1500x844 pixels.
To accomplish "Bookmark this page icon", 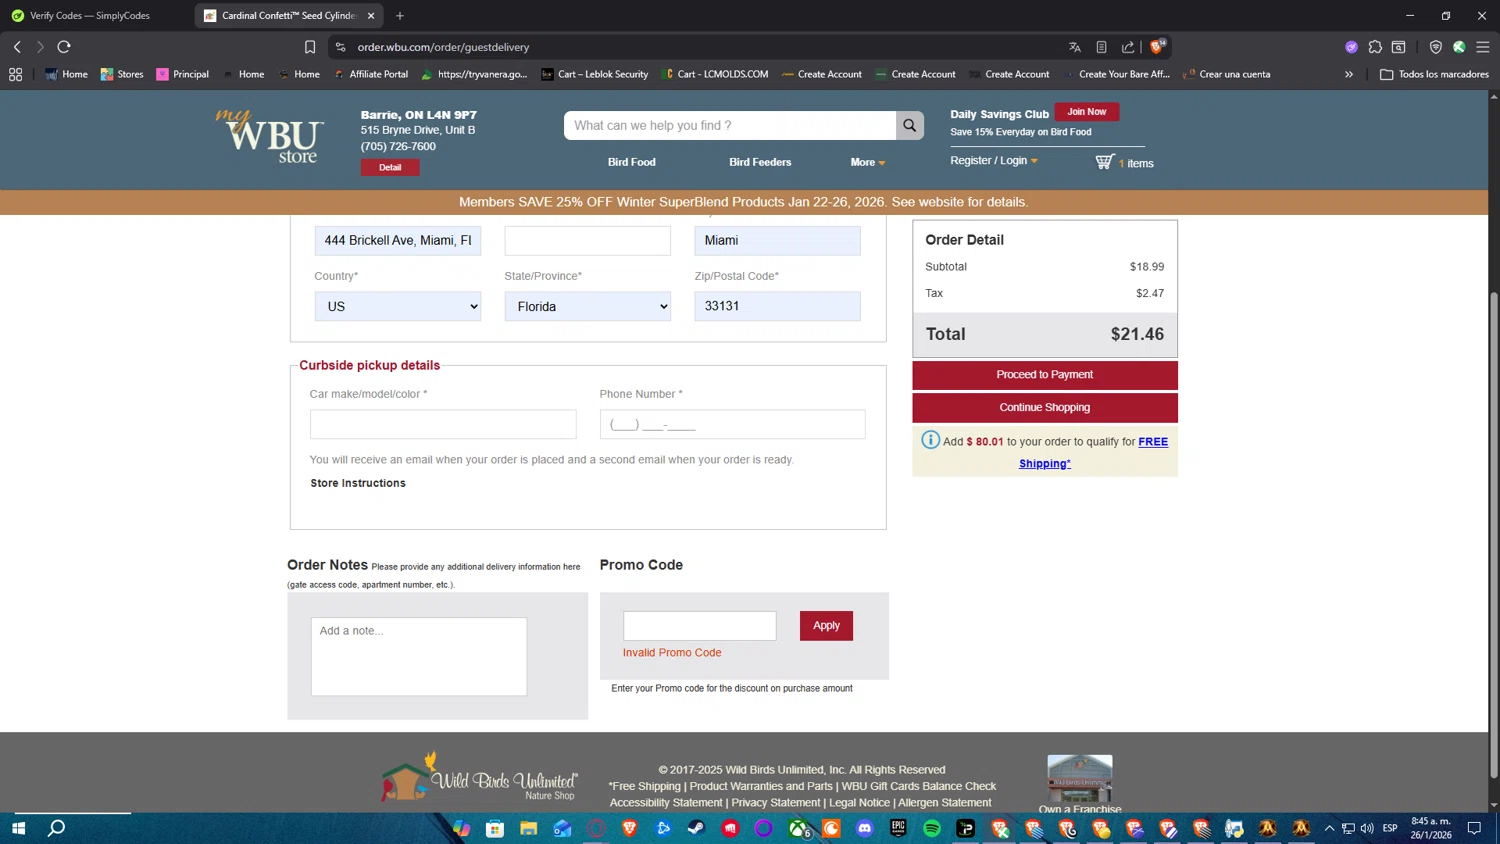I will (x=310, y=47).
